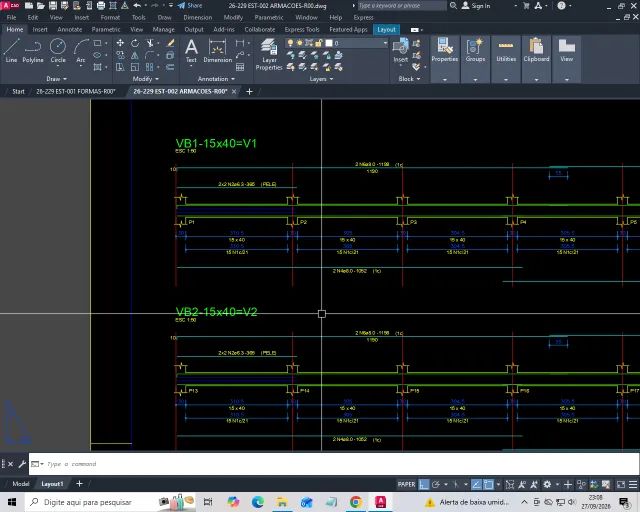Viewport: 640px width, 512px height.
Task: Switch to the Collaborate ribbon tab
Action: 260,29
